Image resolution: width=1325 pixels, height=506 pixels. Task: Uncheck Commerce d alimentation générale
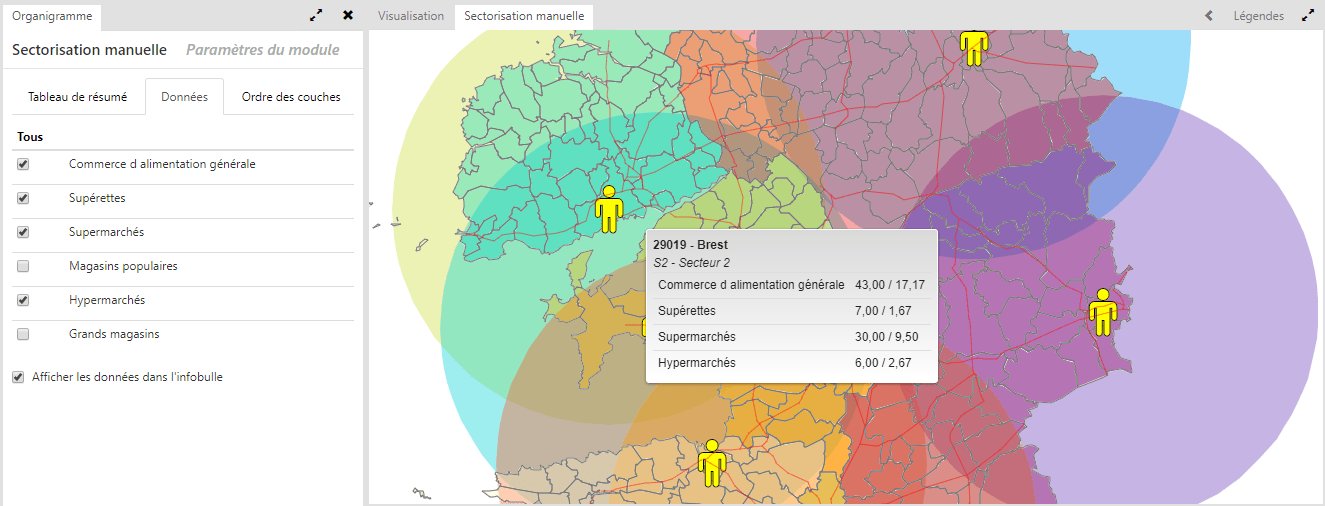click(x=23, y=164)
